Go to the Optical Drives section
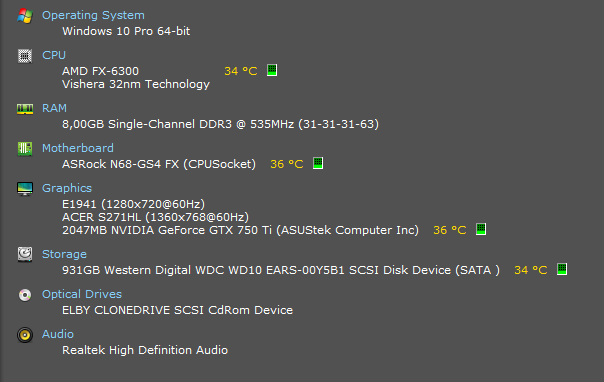Image resolution: width=604 pixels, height=382 pixels. click(x=82, y=294)
